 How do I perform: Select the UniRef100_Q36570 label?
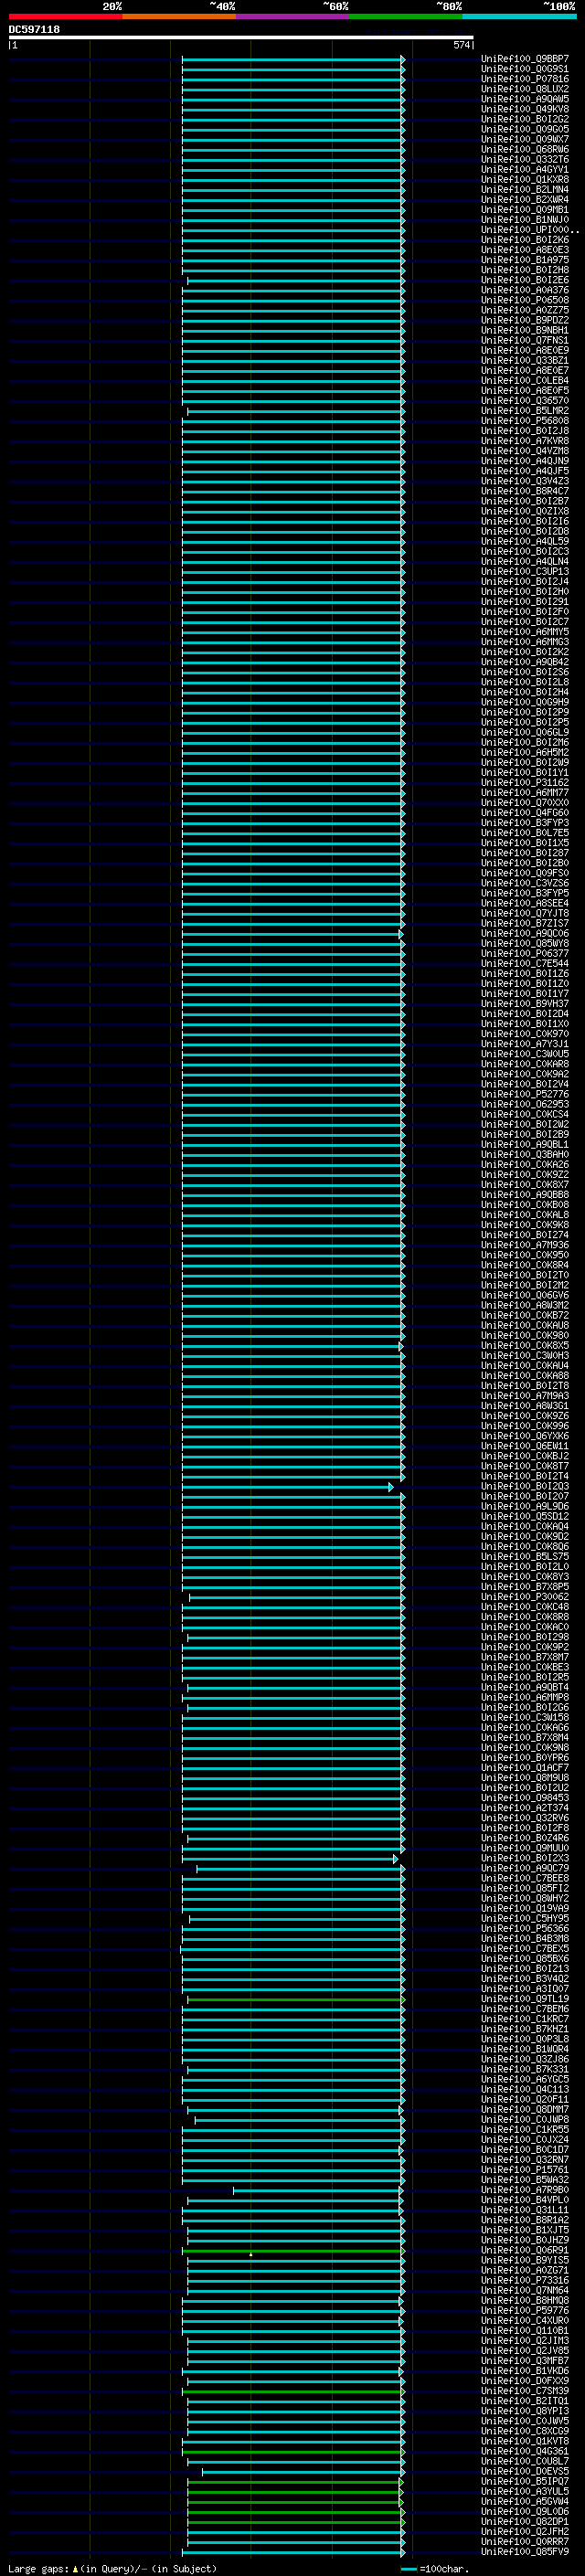[x=525, y=401]
